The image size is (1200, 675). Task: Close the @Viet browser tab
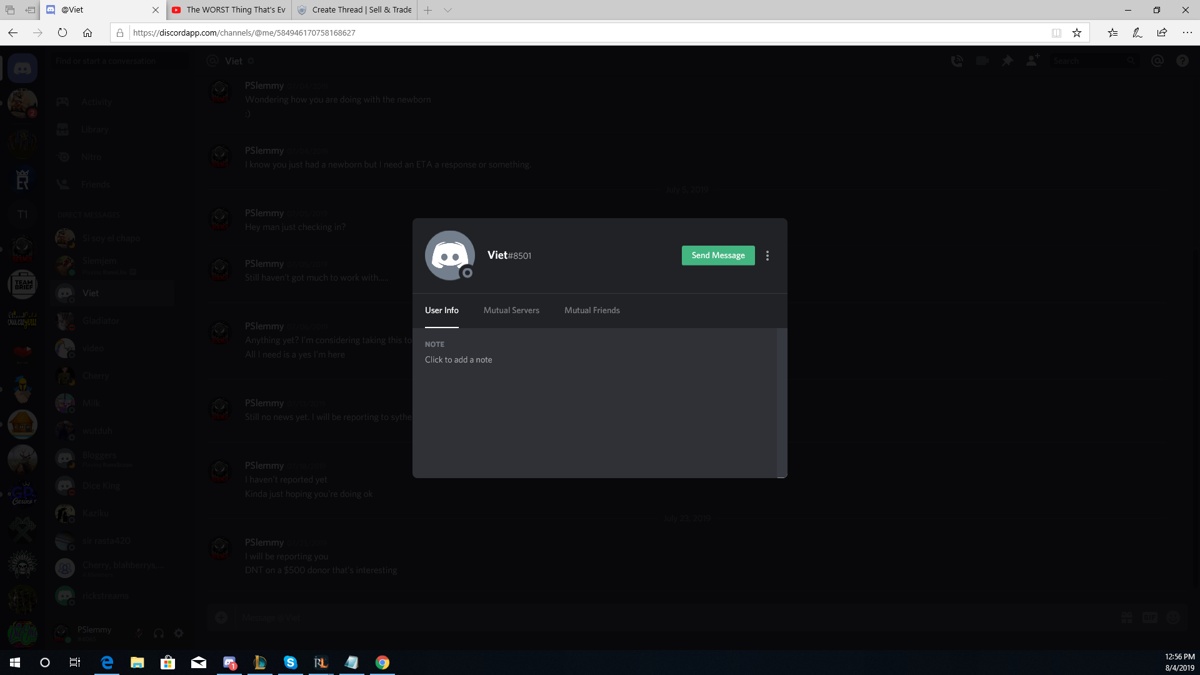tap(155, 10)
